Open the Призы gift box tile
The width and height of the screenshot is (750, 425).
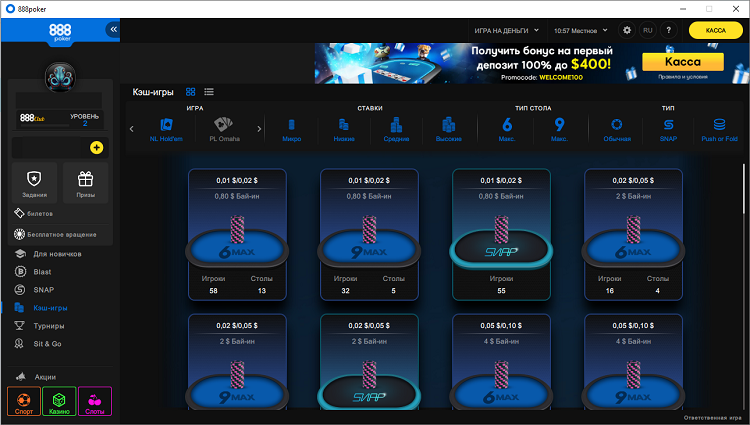(85, 183)
